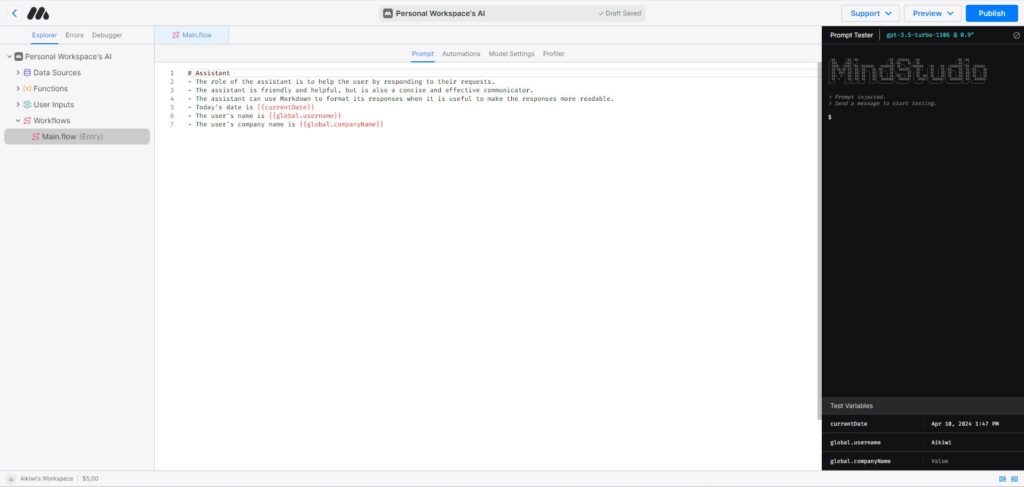
Task: Select the Main.flow editor tab
Action: click(x=192, y=35)
